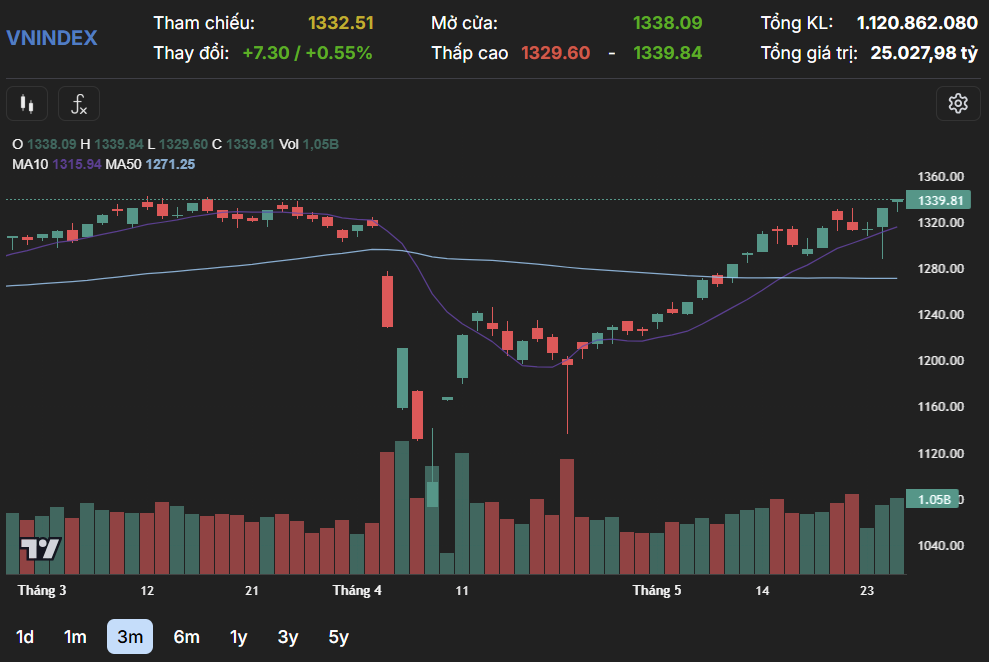Image resolution: width=989 pixels, height=662 pixels.
Task: Click the Tổng KL label
Action: [797, 23]
